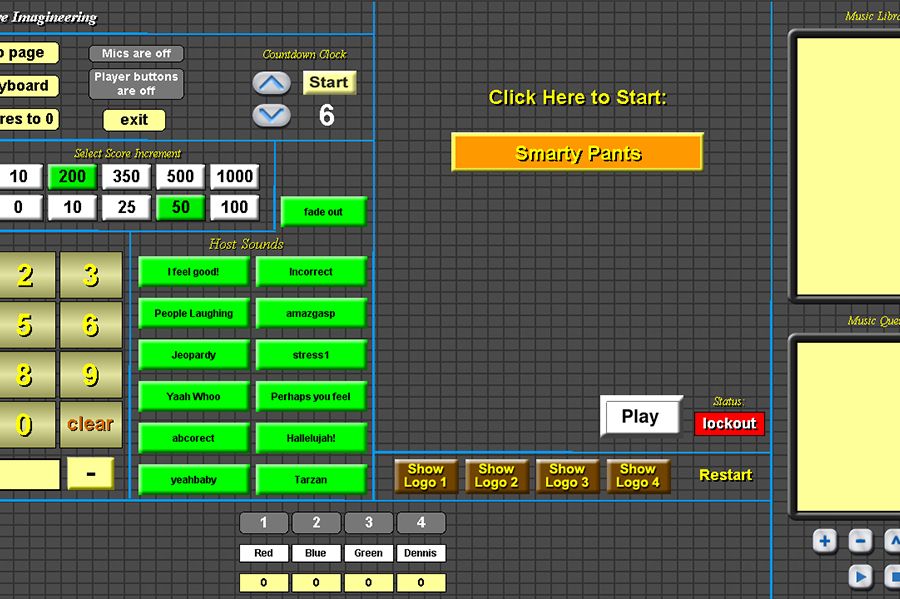
Task: Decrease the countdown clock with down arrow
Action: 271,115
